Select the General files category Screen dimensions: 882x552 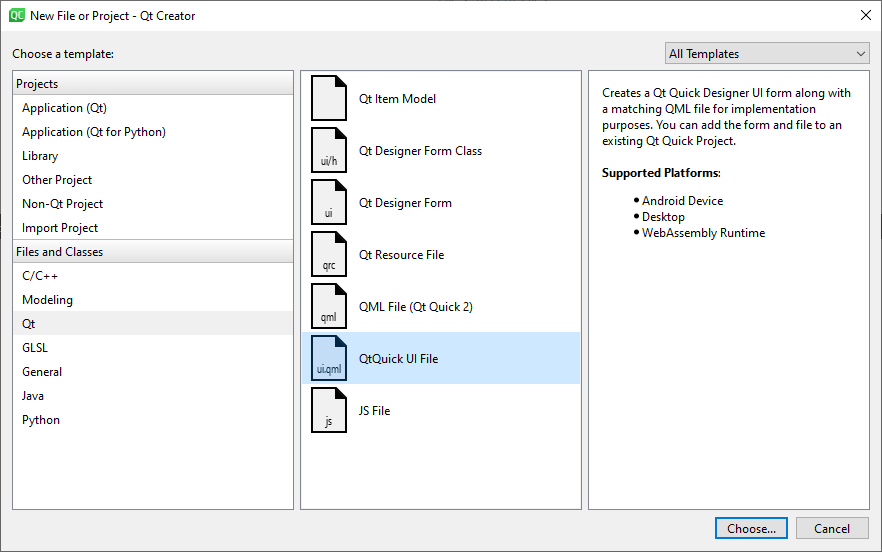pyautogui.click(x=153, y=372)
